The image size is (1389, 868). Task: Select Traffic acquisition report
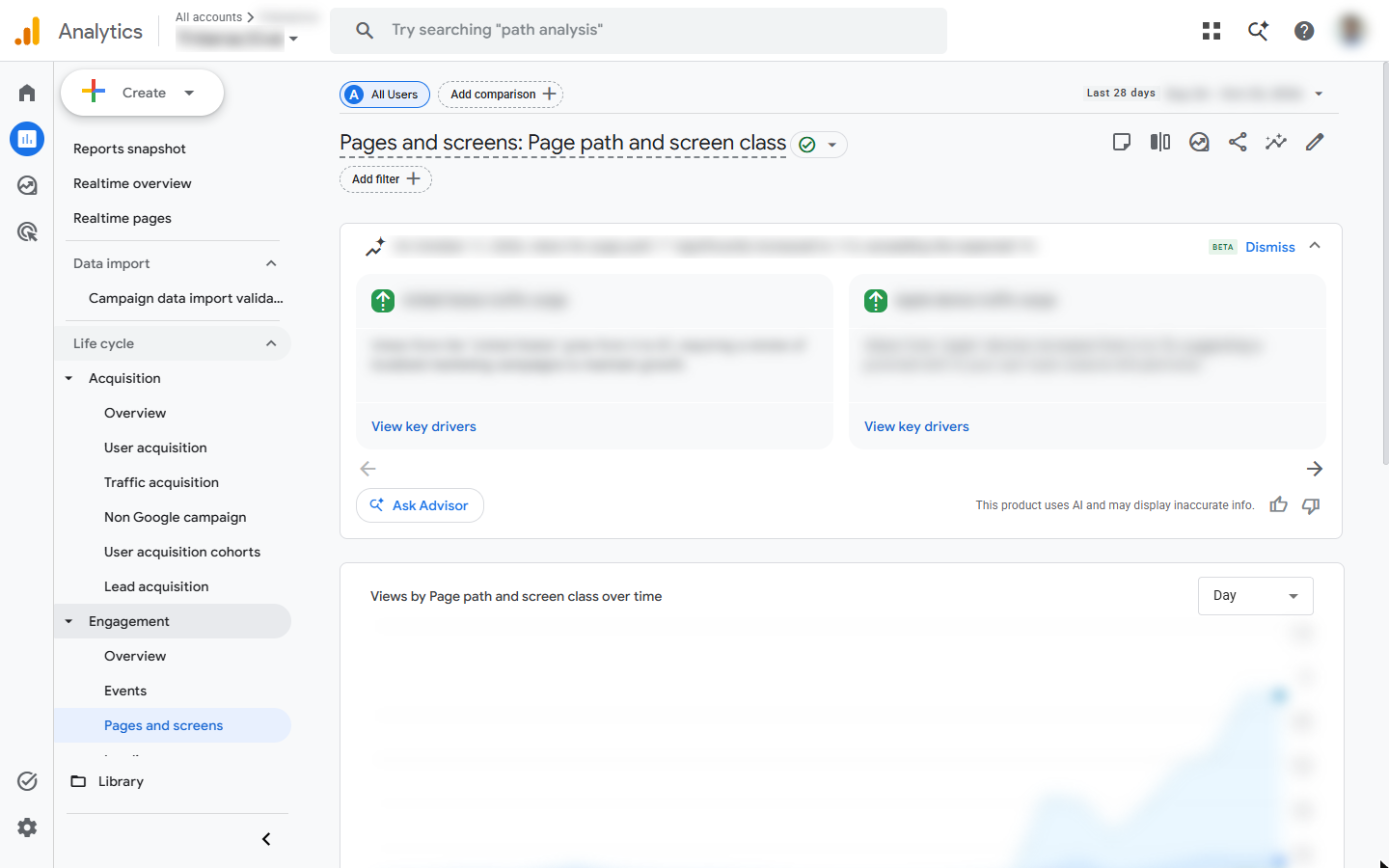[161, 483]
